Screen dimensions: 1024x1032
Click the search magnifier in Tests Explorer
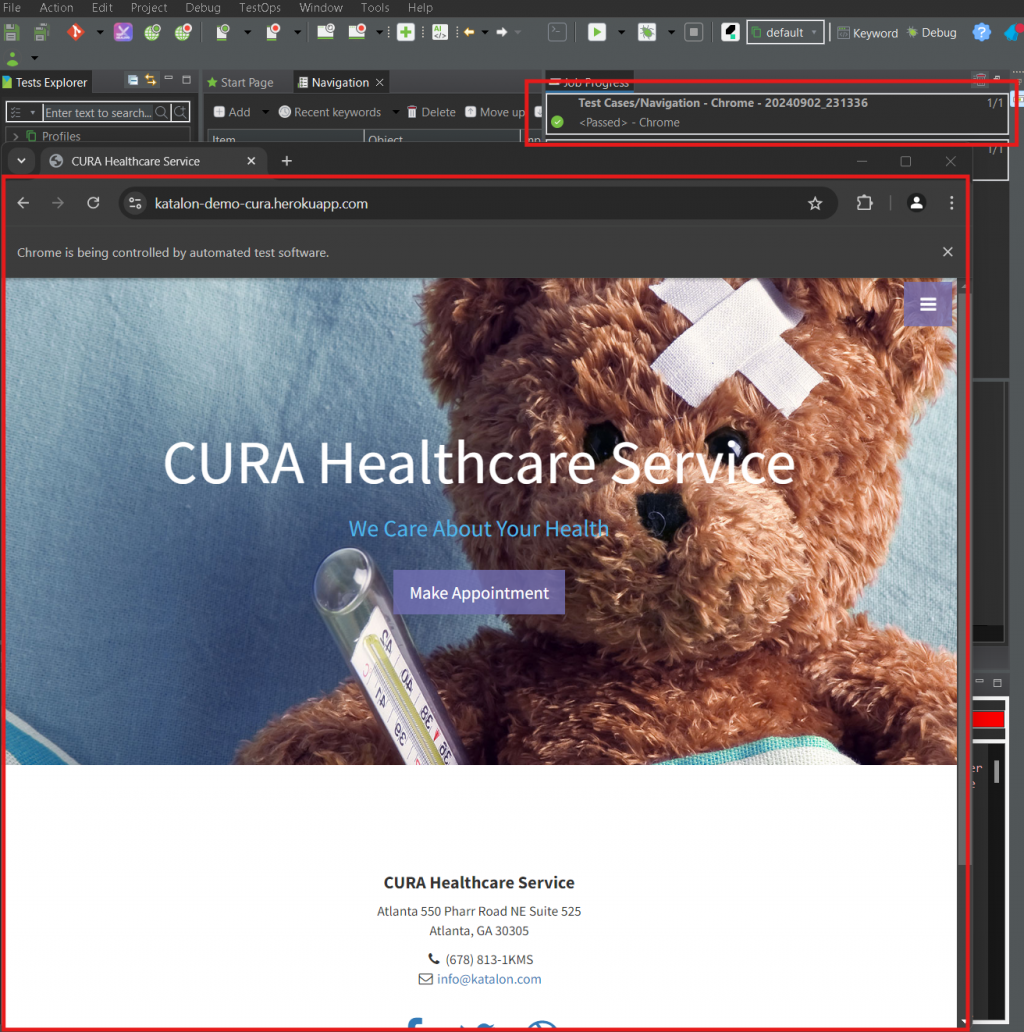coord(161,113)
